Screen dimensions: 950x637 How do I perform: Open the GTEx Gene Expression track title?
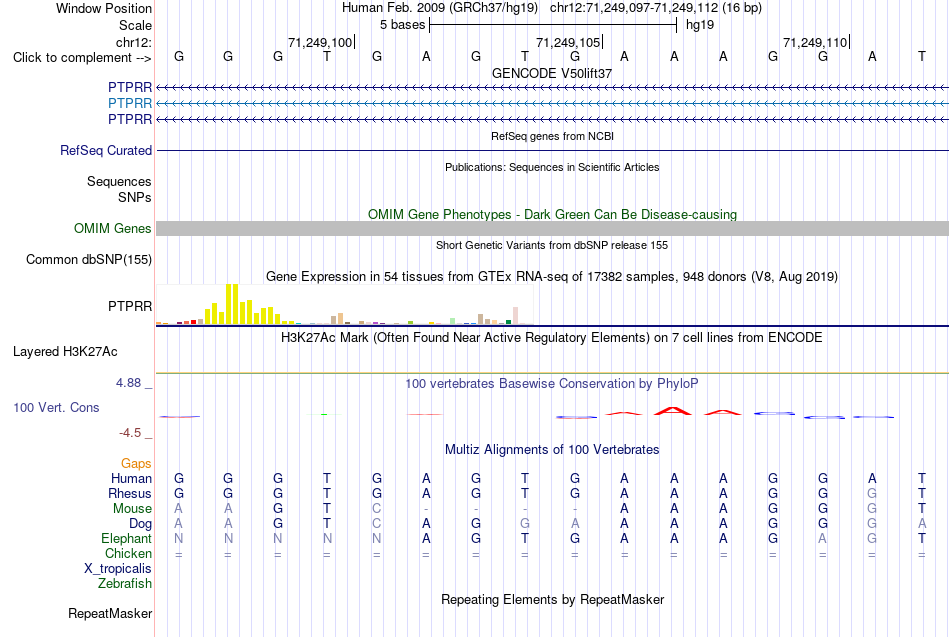[552, 276]
